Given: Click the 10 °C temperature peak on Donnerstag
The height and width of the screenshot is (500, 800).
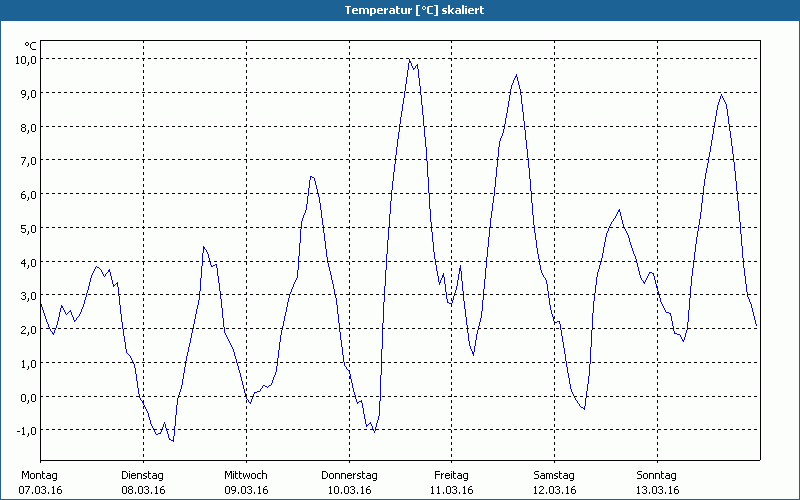Looking at the screenshot, I should (409, 59).
